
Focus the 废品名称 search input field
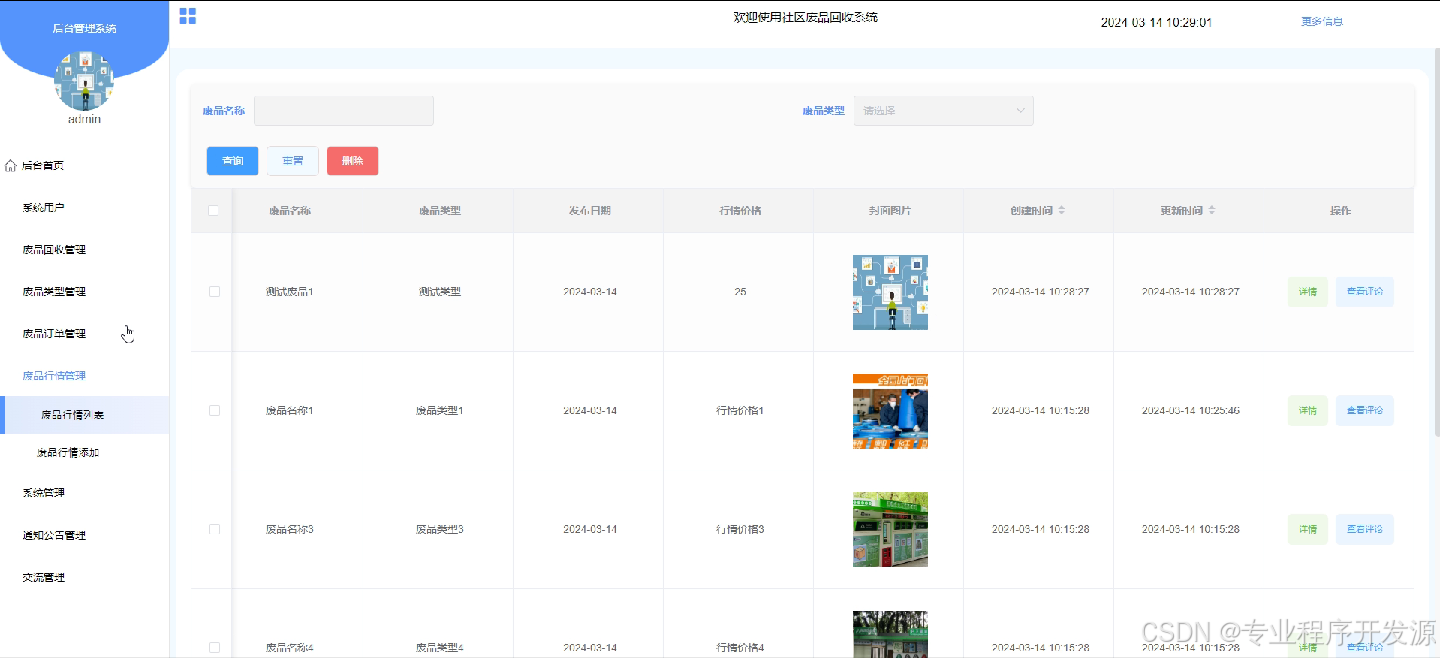344,111
